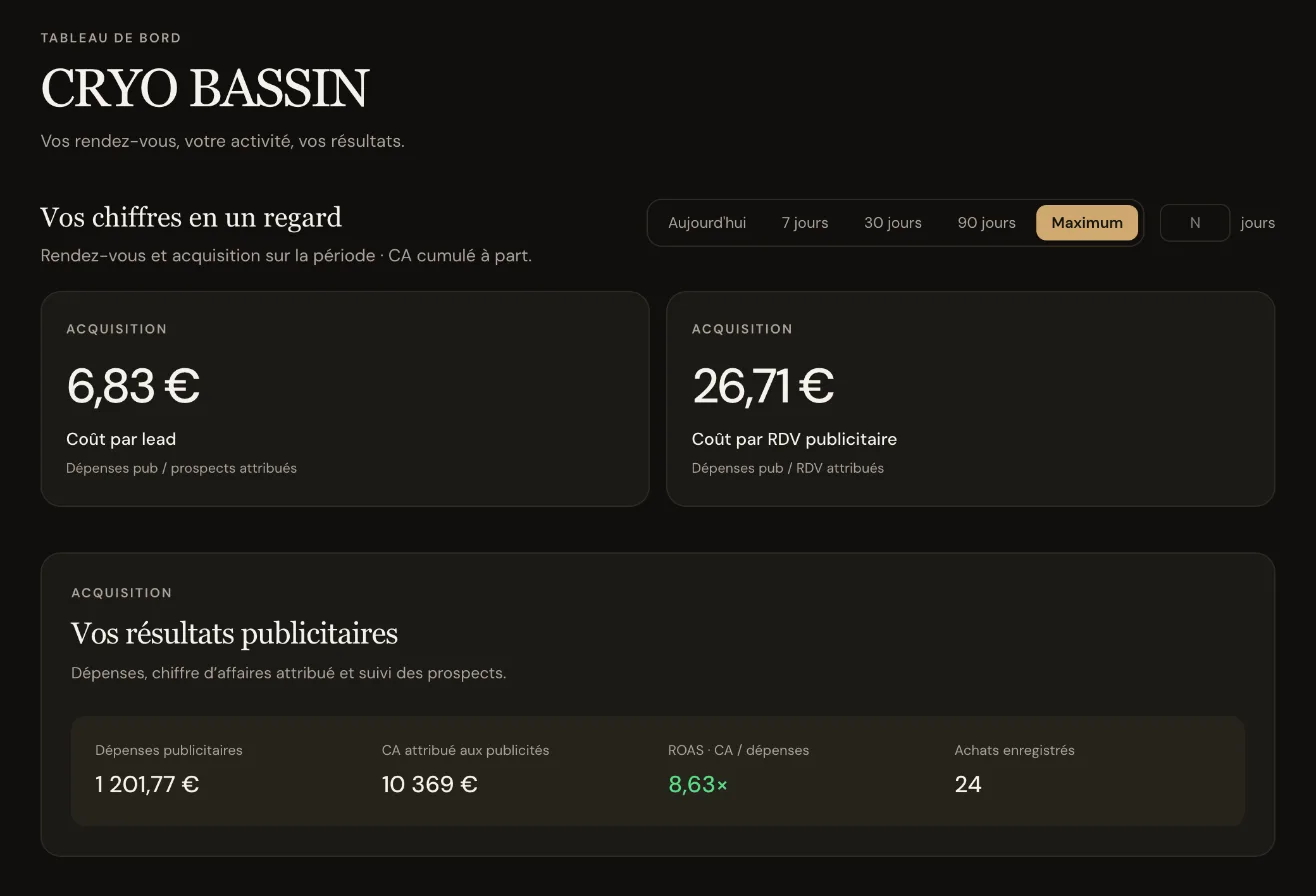
Task: Click the 10 369 € attributed revenue
Action: click(430, 785)
